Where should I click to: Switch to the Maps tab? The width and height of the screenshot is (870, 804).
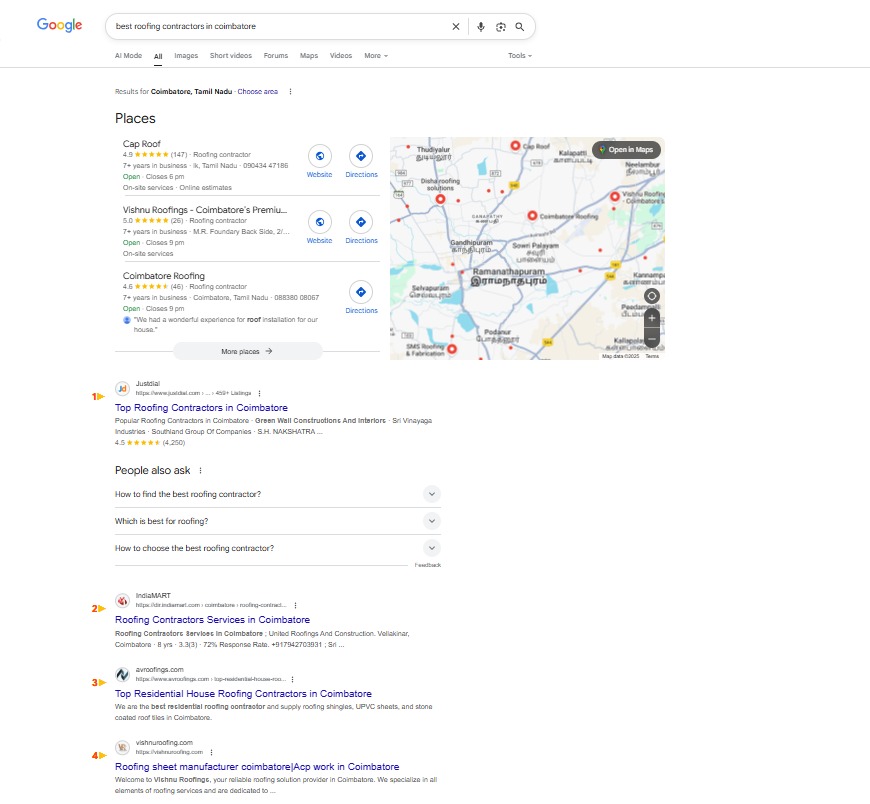[309, 56]
